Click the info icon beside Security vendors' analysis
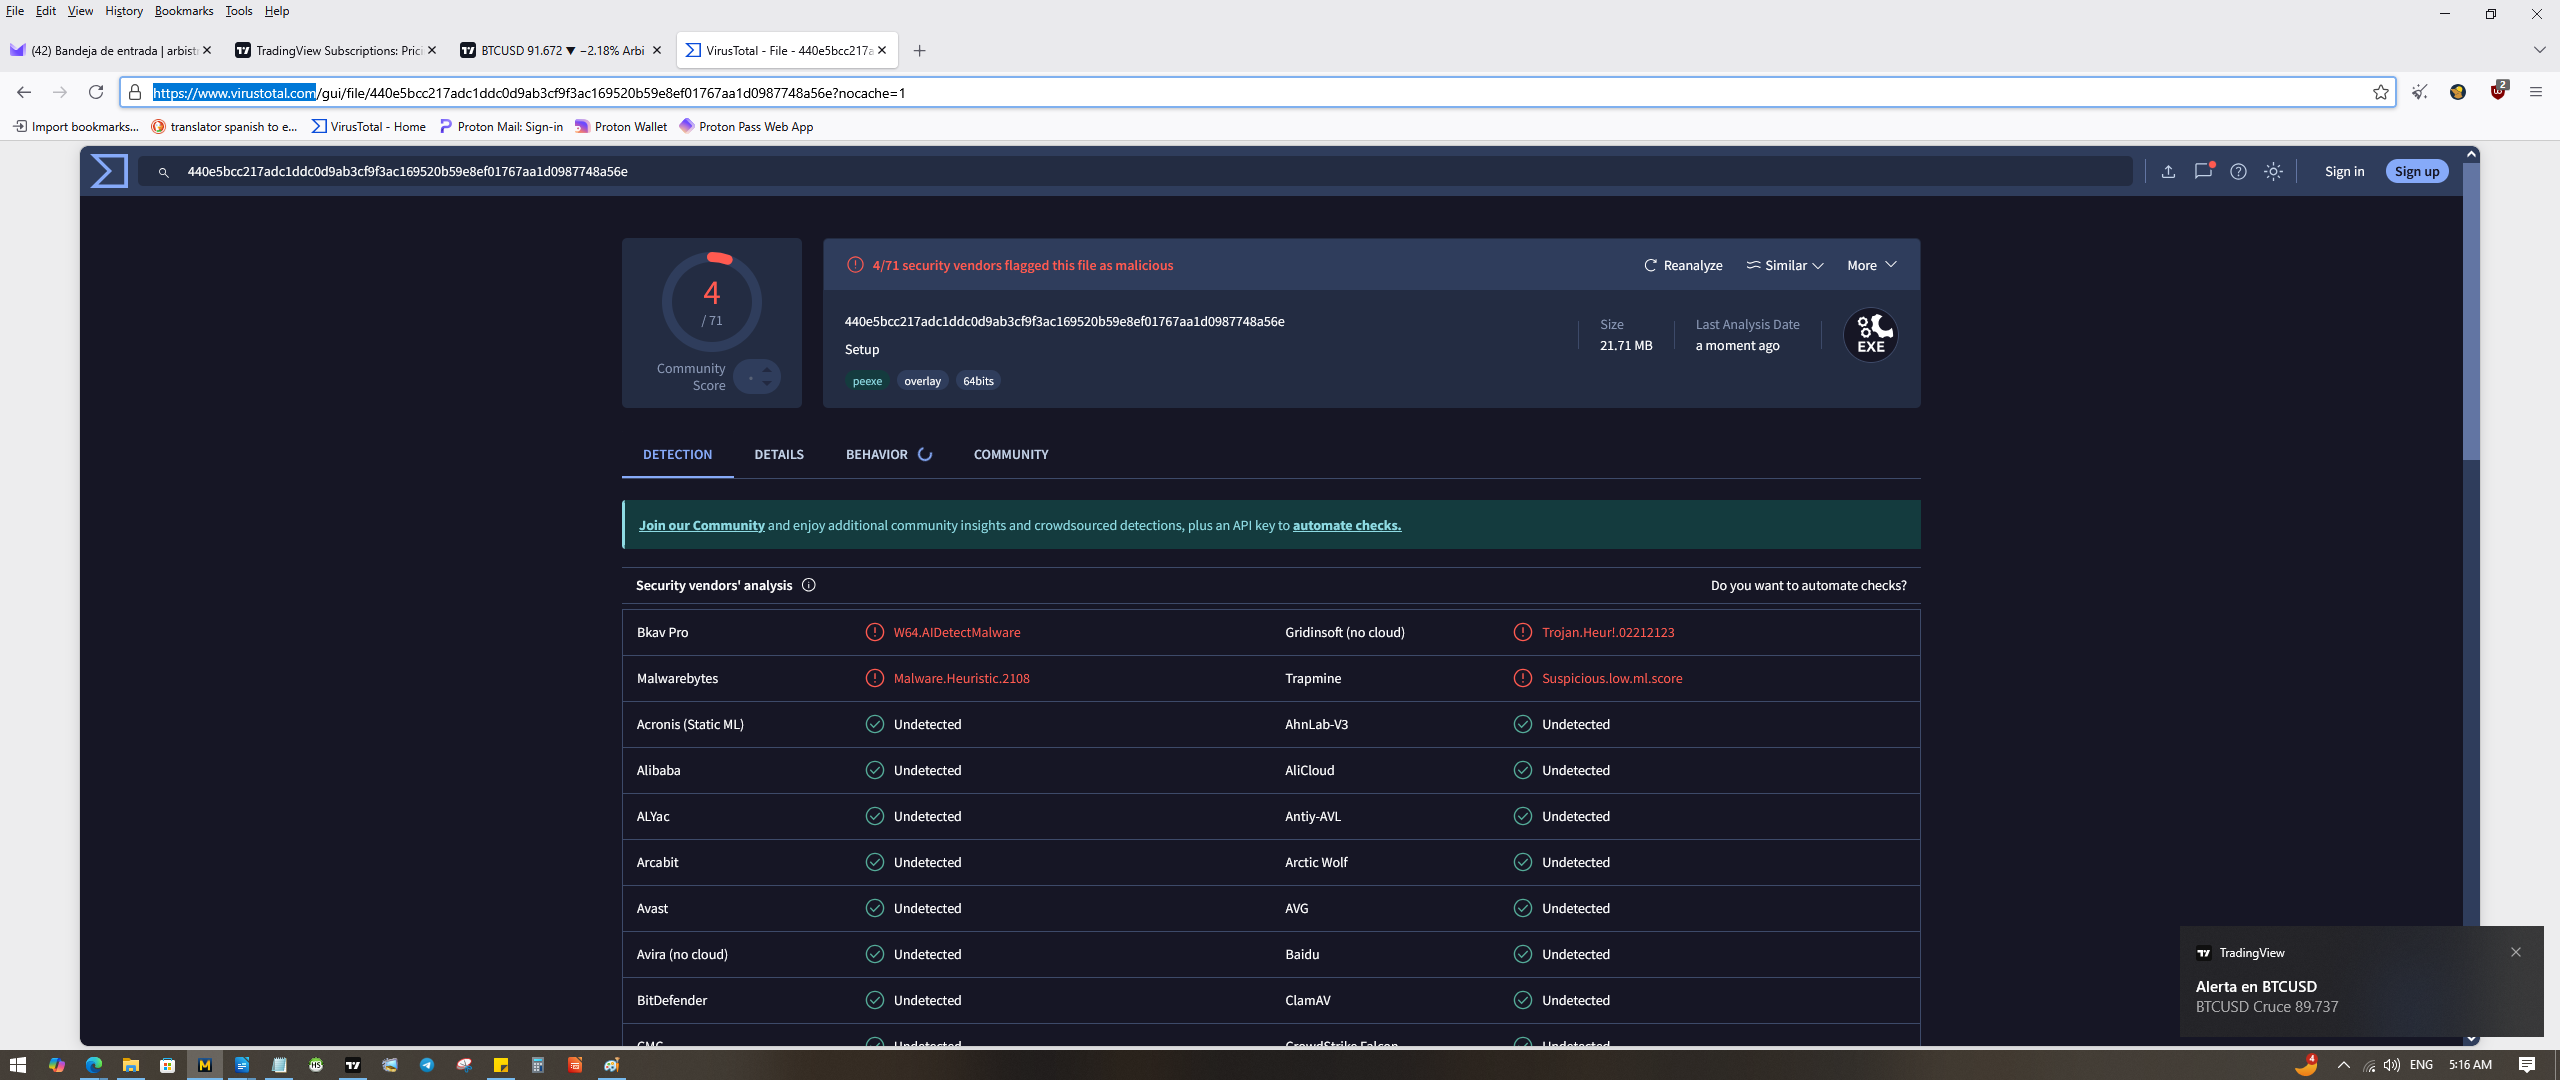Screen dimensions: 2560x1080 809,585
